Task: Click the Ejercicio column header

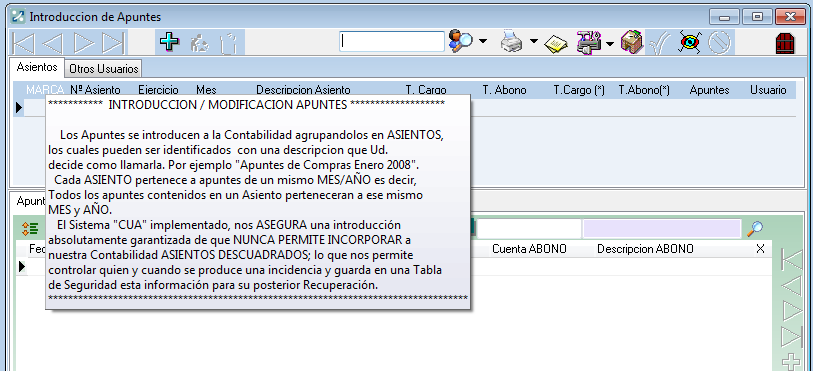Action: tap(158, 90)
